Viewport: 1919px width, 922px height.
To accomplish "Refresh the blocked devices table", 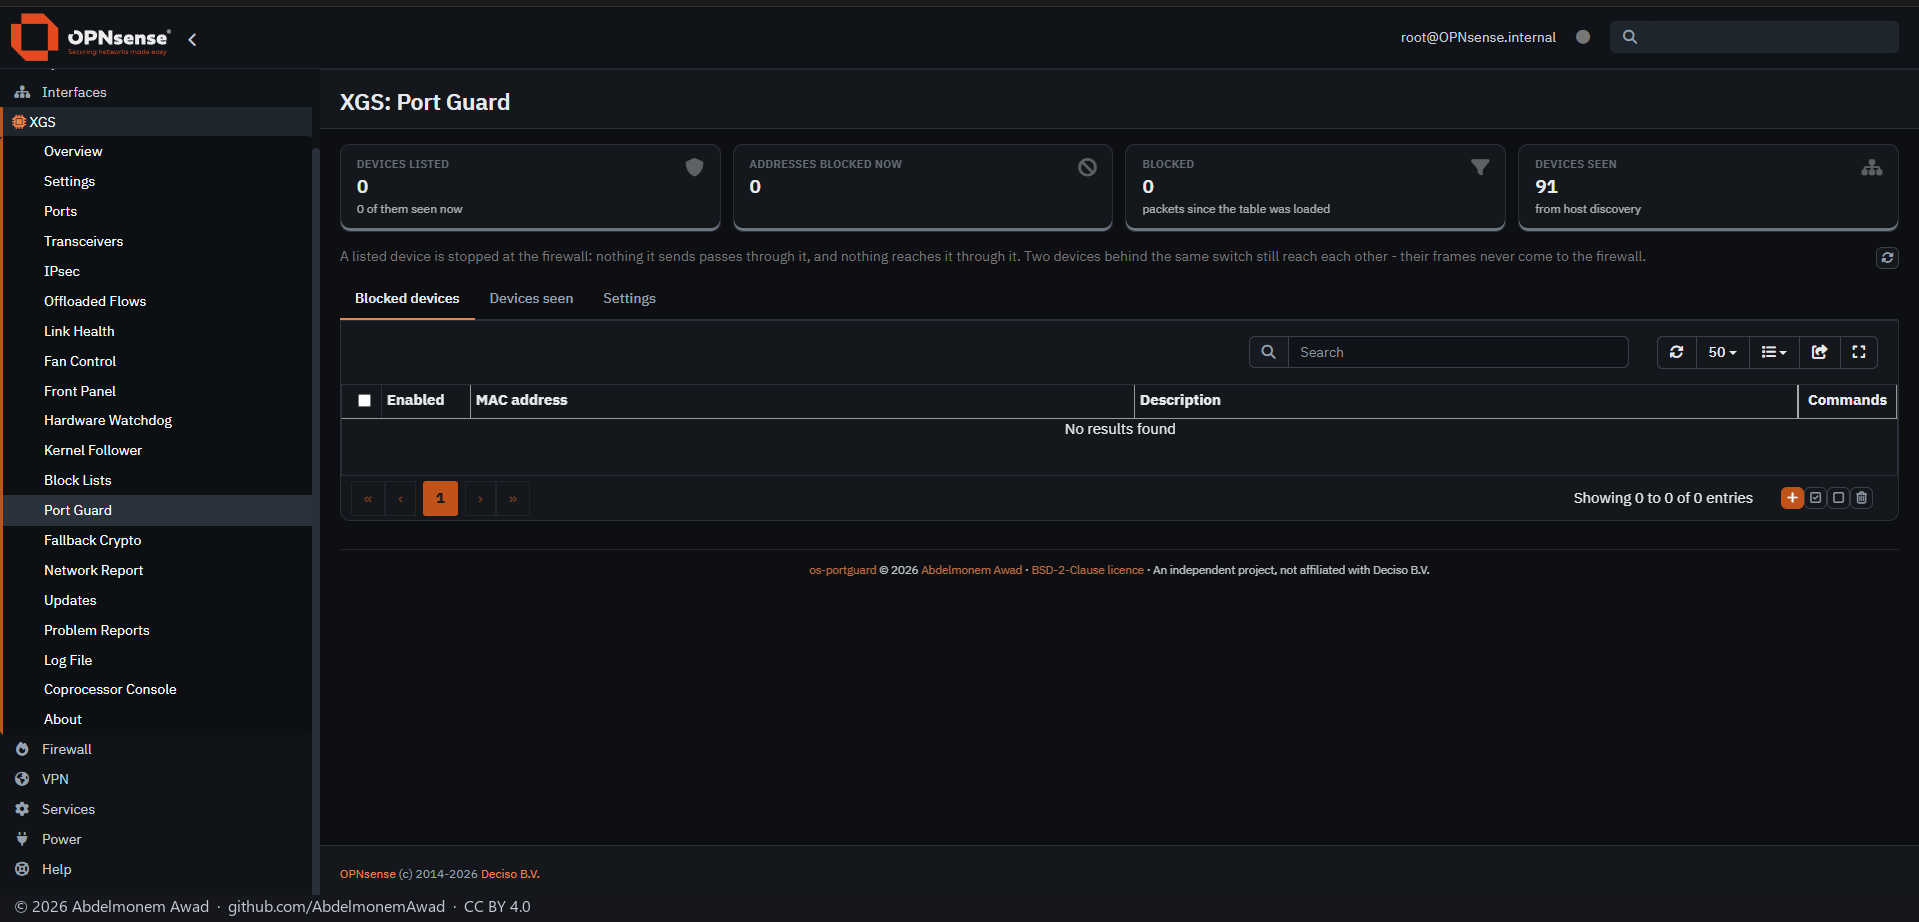I will (x=1677, y=352).
